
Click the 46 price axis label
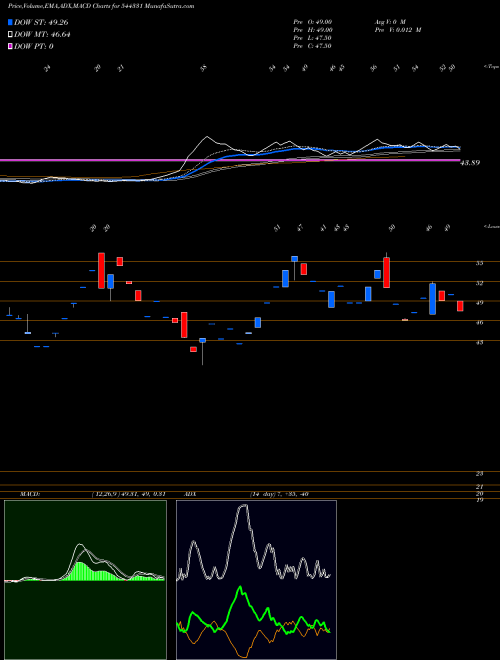coord(479,322)
